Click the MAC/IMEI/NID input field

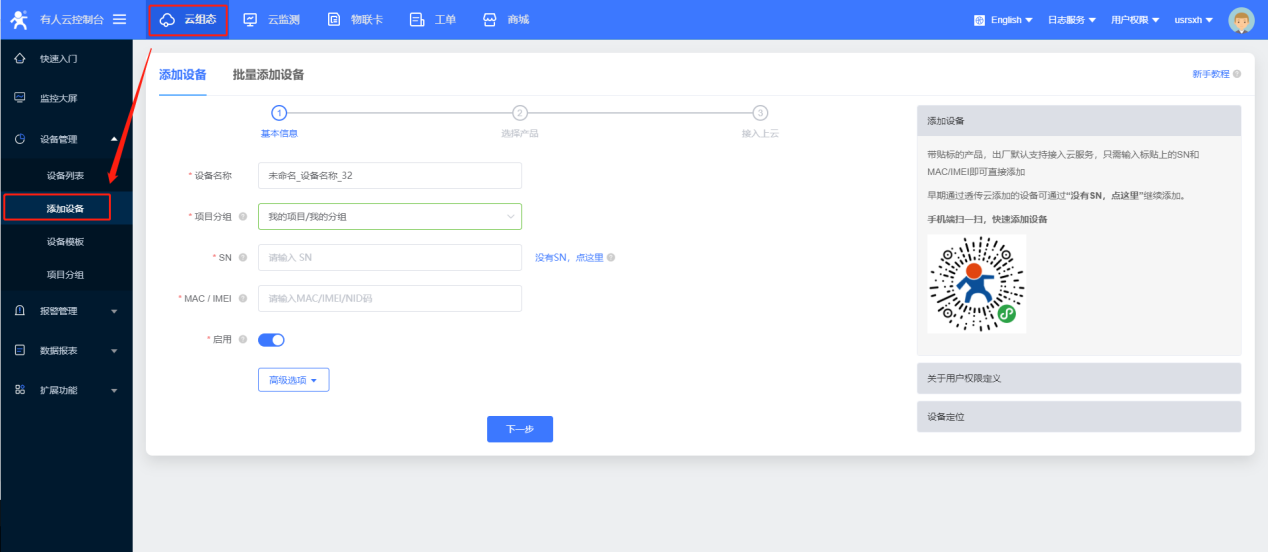[x=389, y=299]
